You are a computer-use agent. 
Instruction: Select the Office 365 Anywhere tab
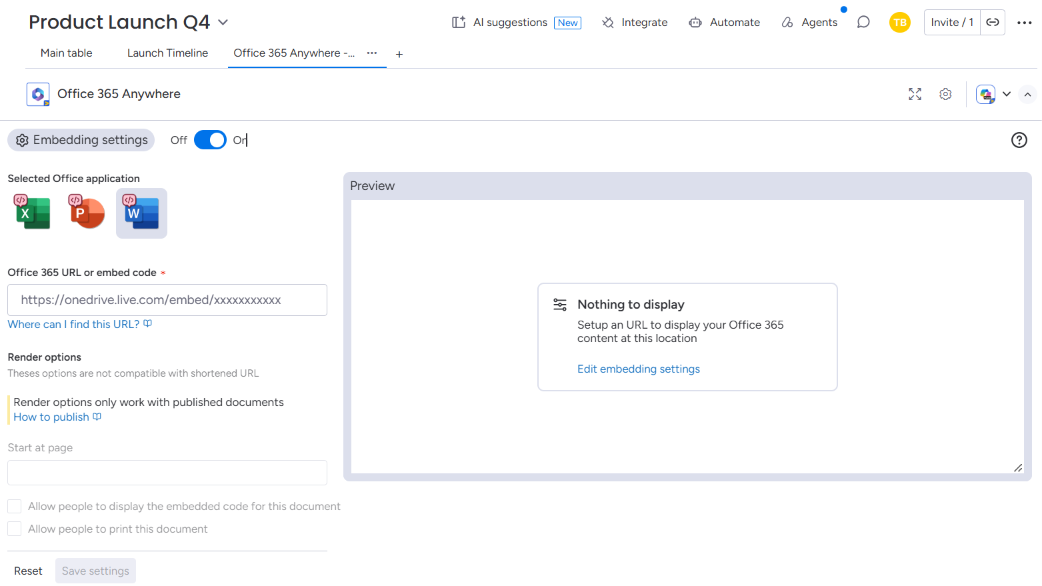[294, 53]
